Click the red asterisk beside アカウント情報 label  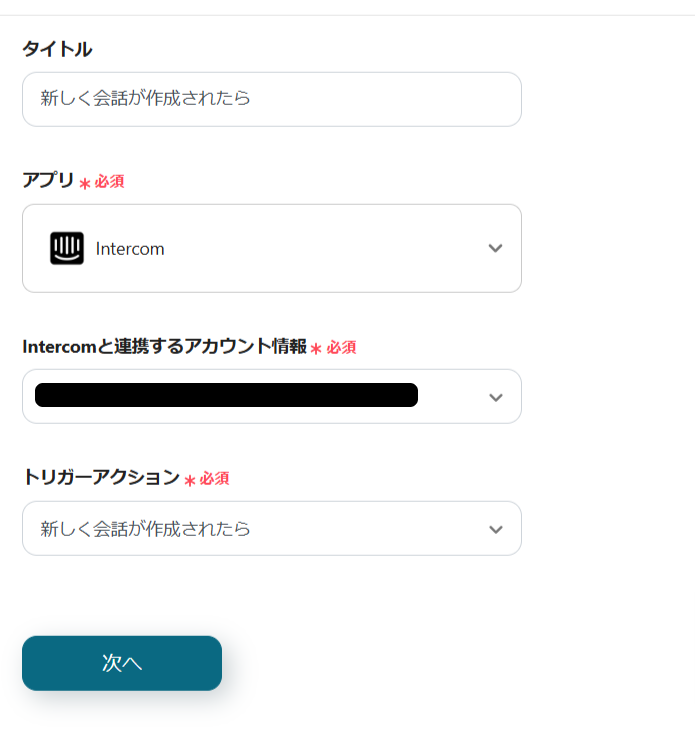[x=316, y=348]
